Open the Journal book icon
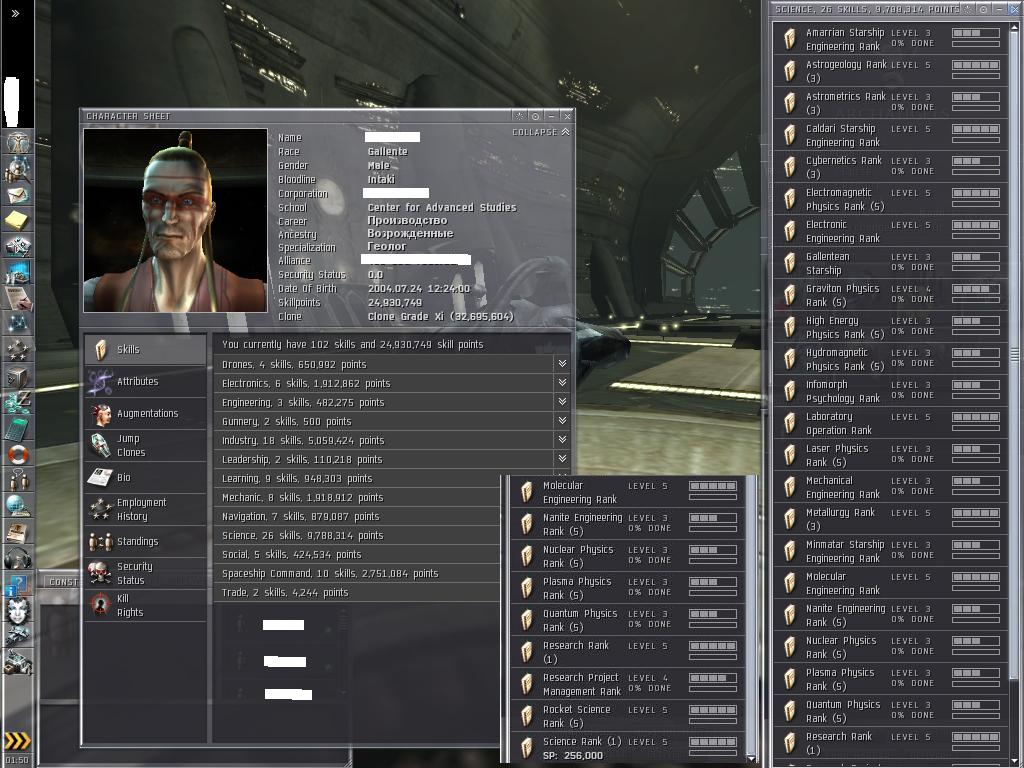This screenshot has width=1024, height=768. [x=18, y=532]
